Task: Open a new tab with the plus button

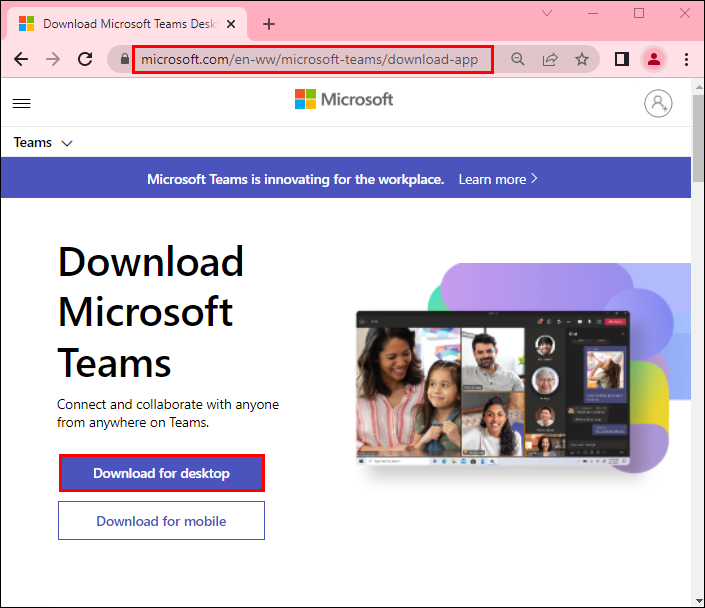Action: point(269,24)
